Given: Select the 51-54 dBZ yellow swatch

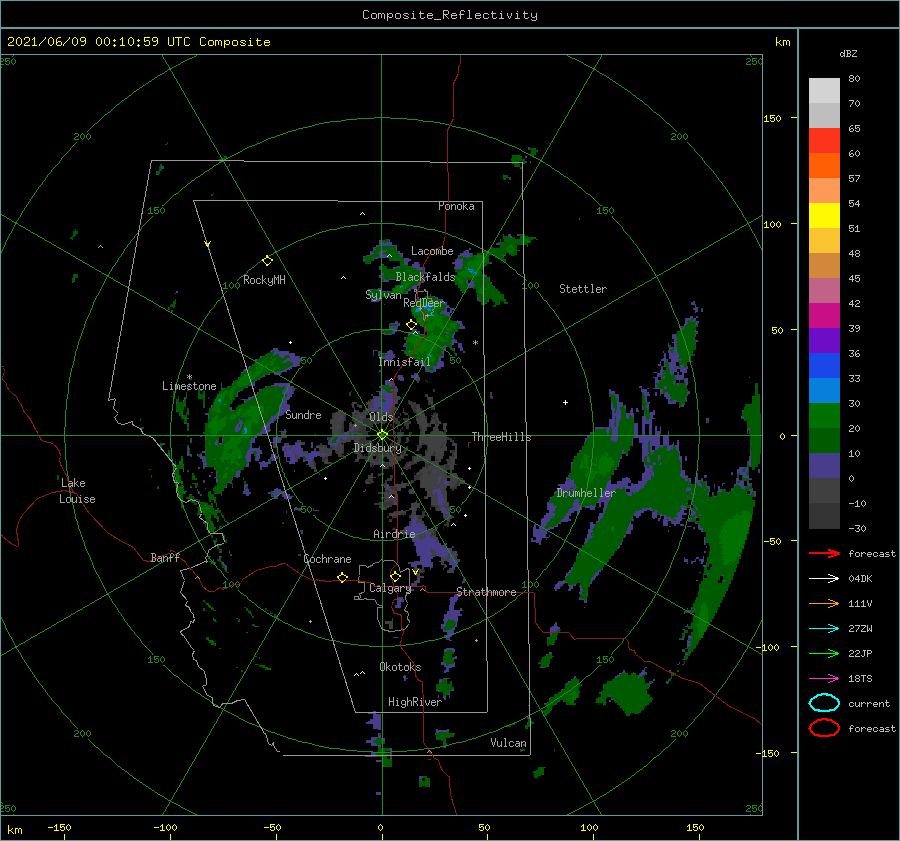Looking at the screenshot, I should (x=824, y=216).
